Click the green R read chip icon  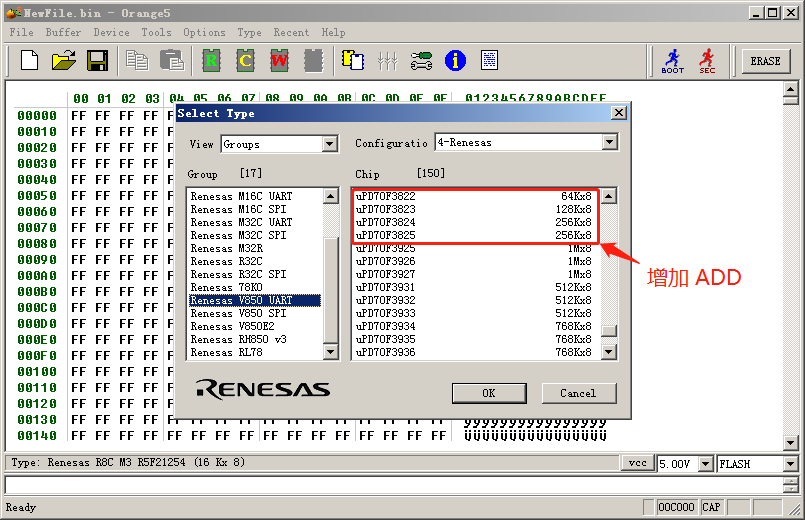211,61
